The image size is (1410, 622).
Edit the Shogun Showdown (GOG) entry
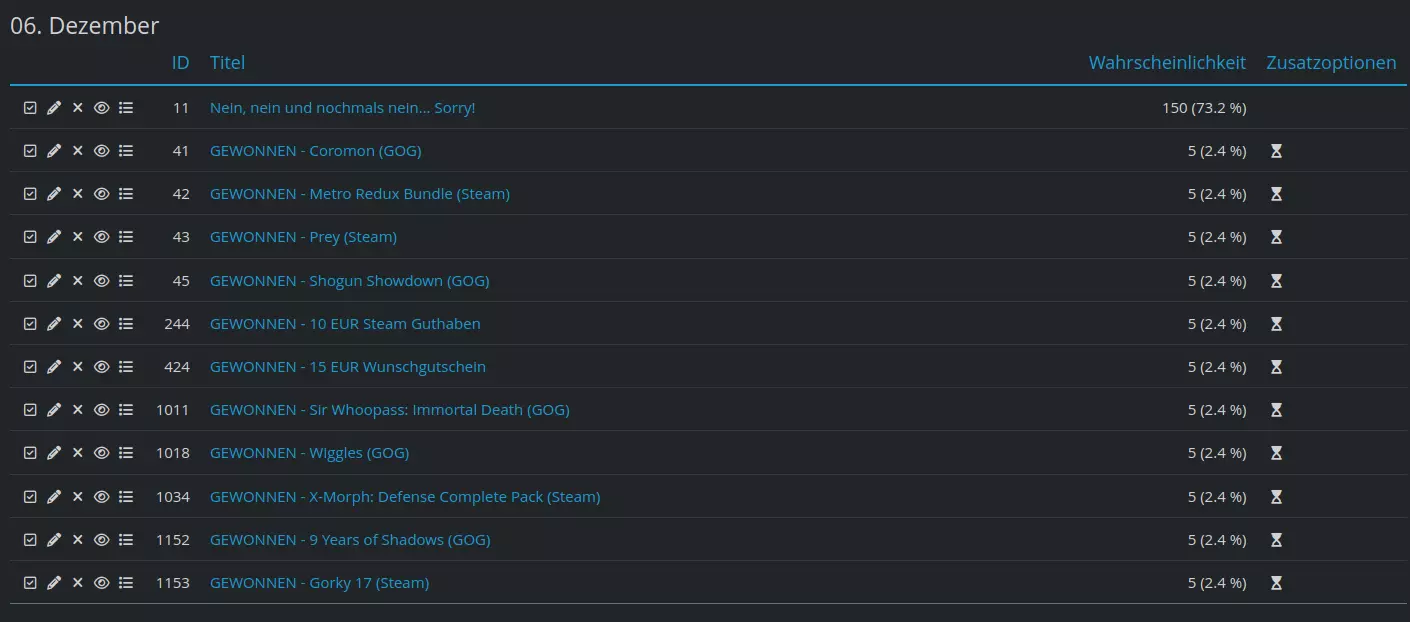tap(54, 281)
